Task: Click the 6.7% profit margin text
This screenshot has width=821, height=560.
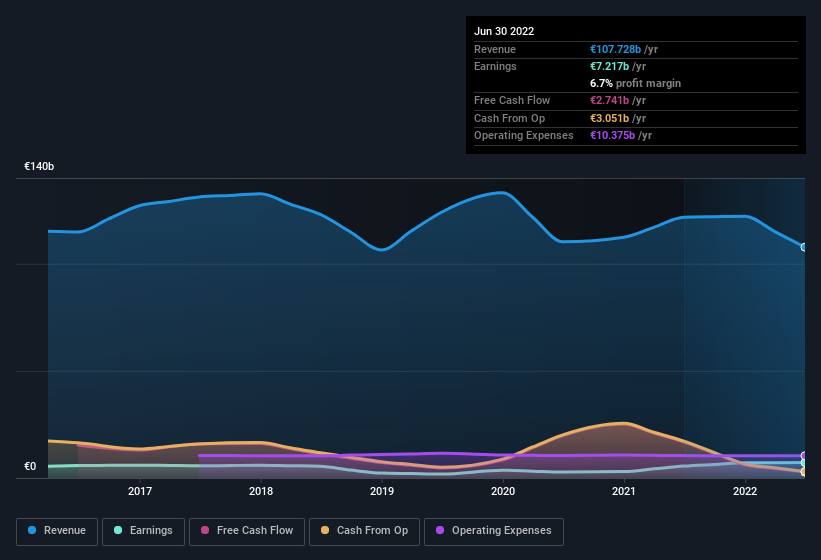Action: click(635, 83)
